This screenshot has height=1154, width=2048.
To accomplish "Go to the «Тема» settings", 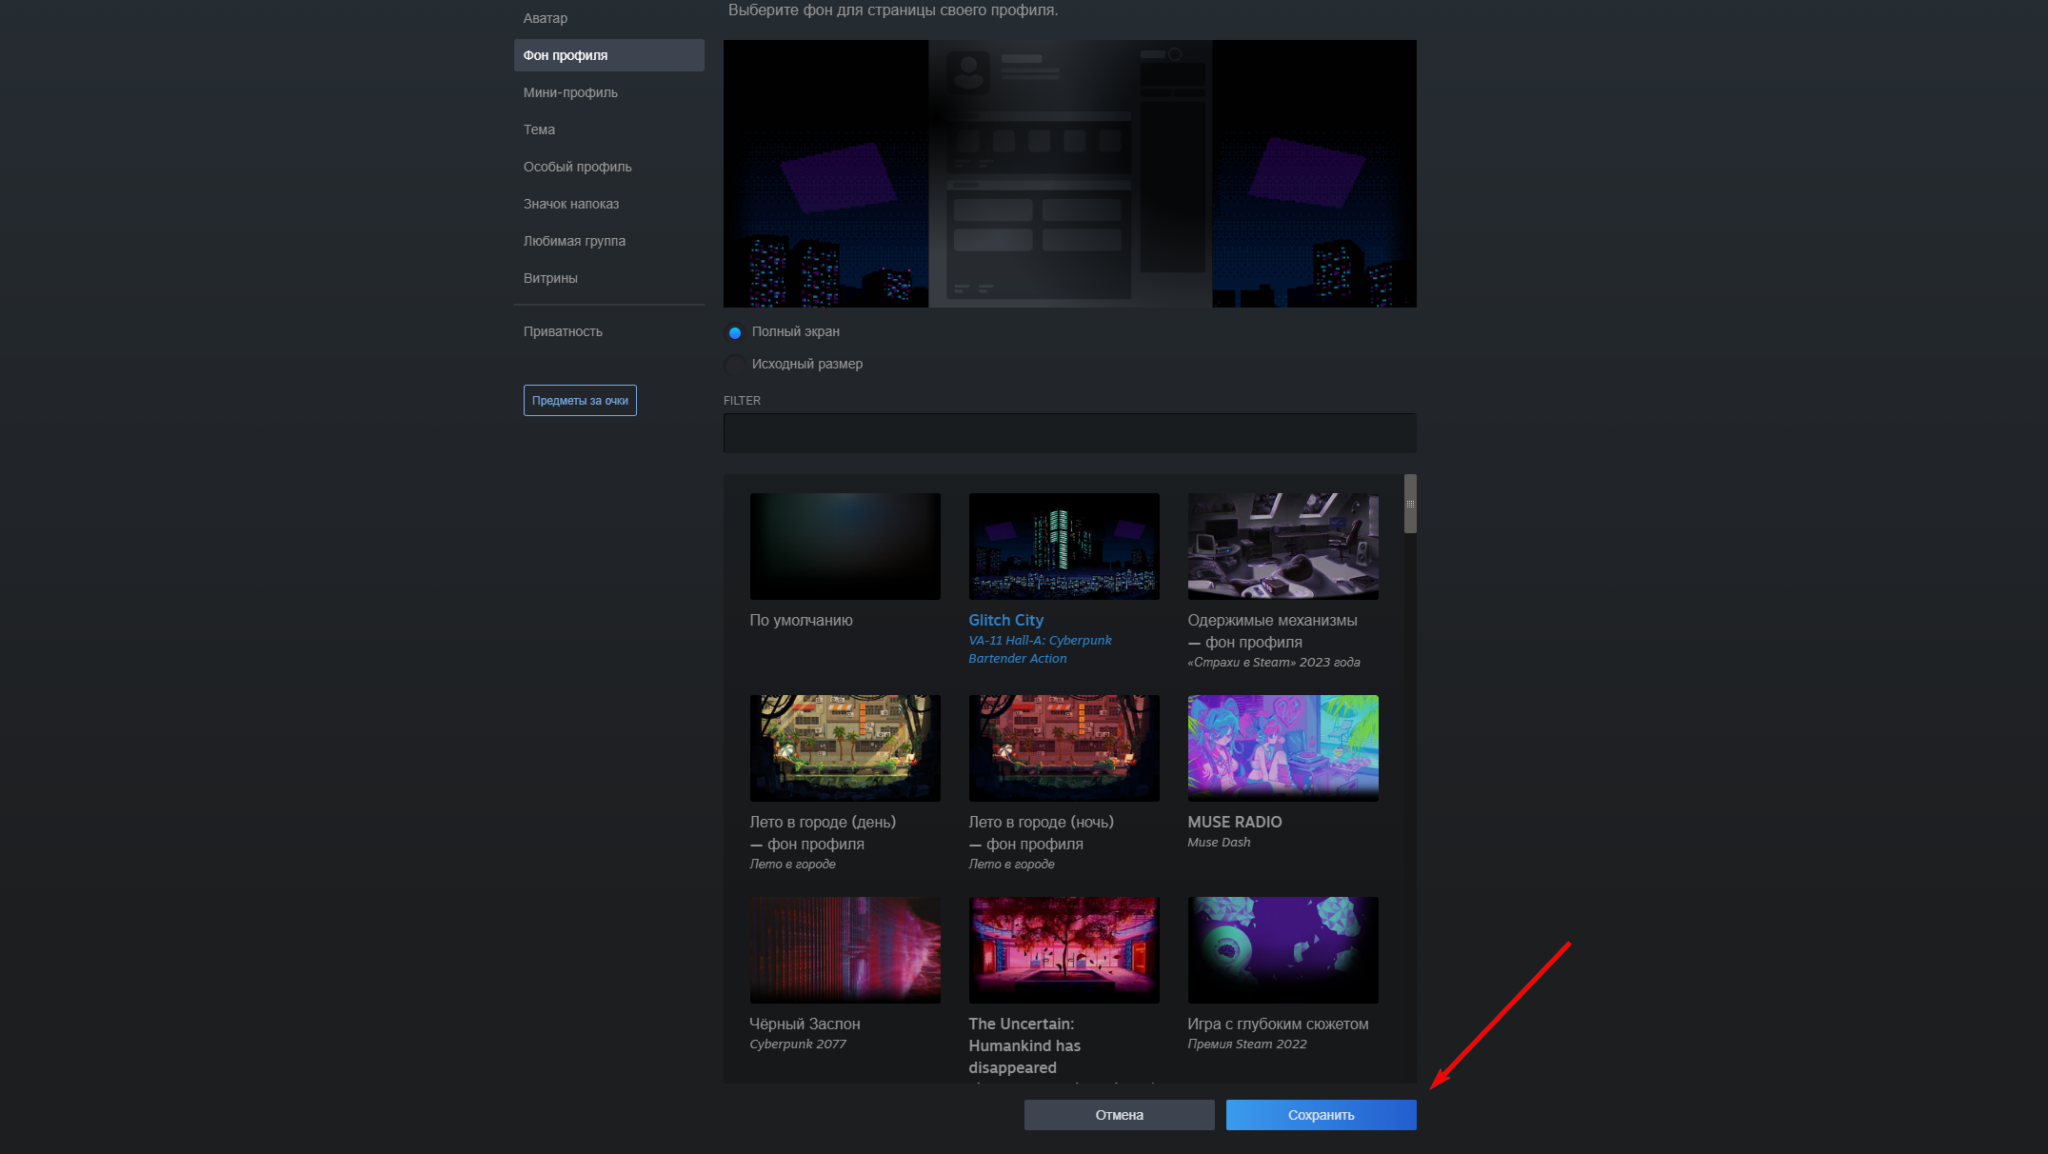I will (x=539, y=129).
